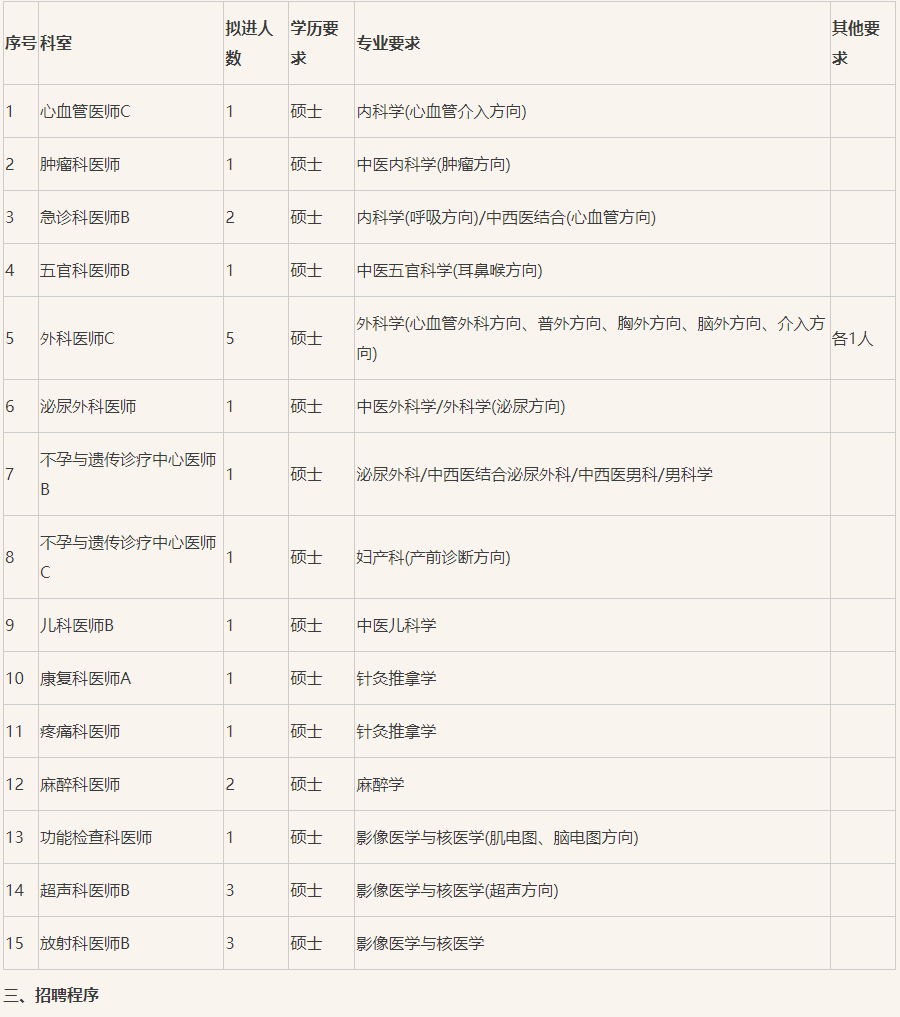Click the 拟进人数 column header
900x1017 pixels.
click(249, 44)
